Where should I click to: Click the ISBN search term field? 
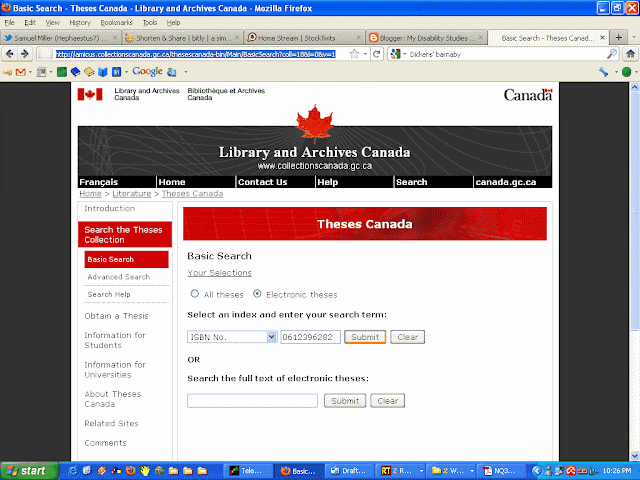pyautogui.click(x=310, y=337)
